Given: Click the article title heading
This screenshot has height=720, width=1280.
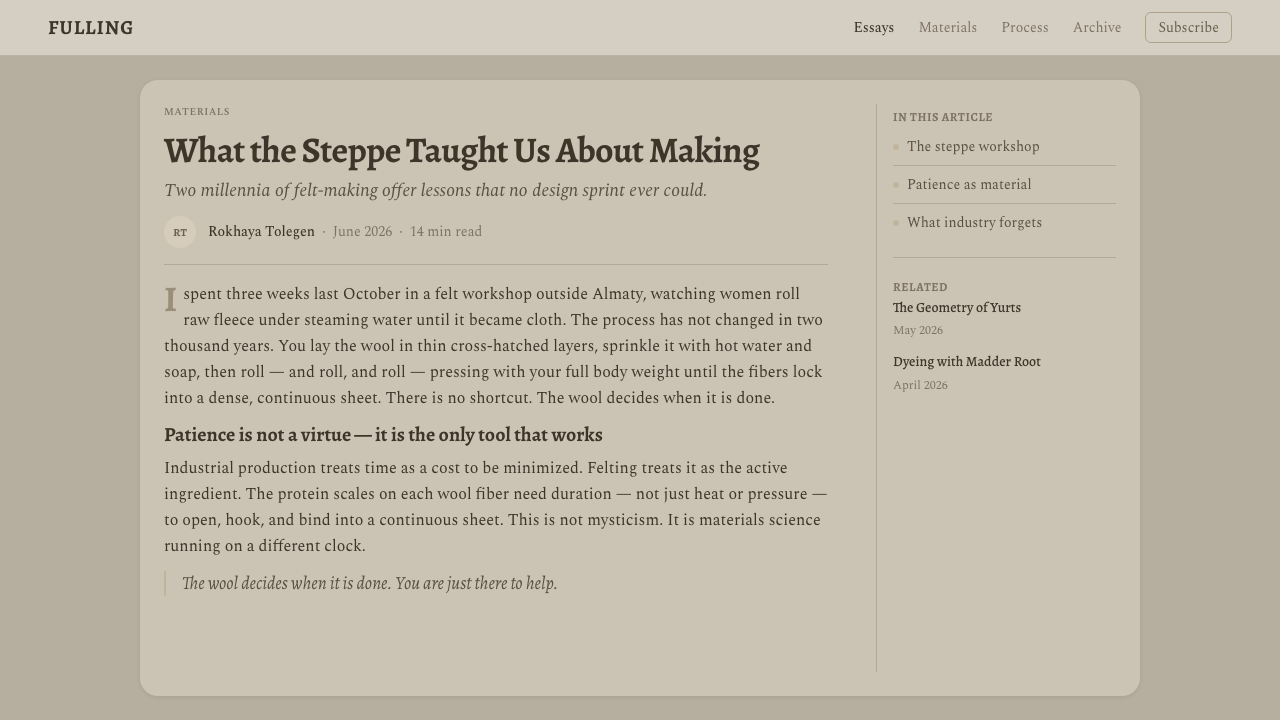Looking at the screenshot, I should click(x=462, y=151).
